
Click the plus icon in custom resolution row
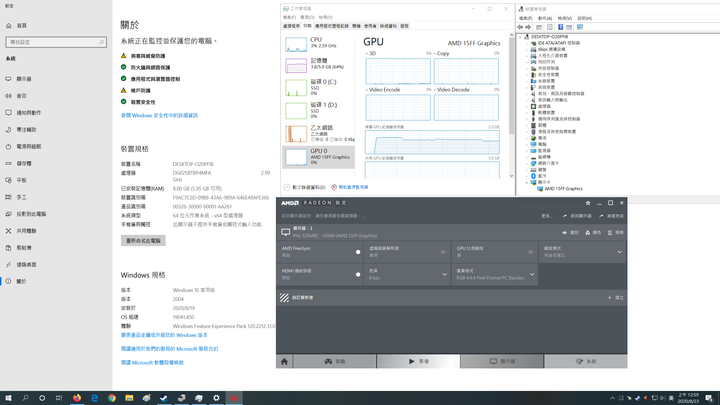[609, 298]
